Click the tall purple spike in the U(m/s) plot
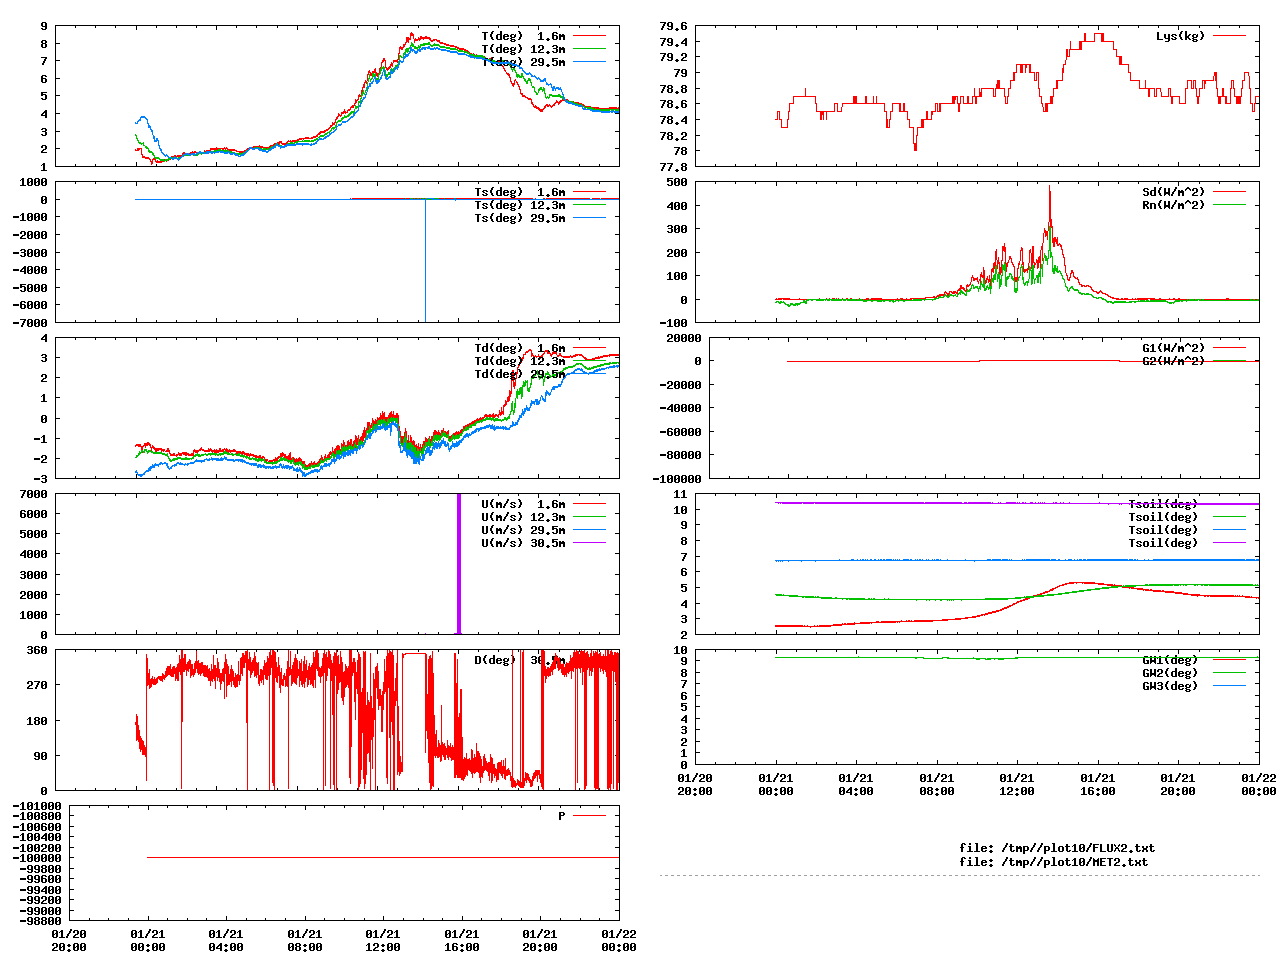This screenshot has width=1280, height=960. tap(459, 563)
